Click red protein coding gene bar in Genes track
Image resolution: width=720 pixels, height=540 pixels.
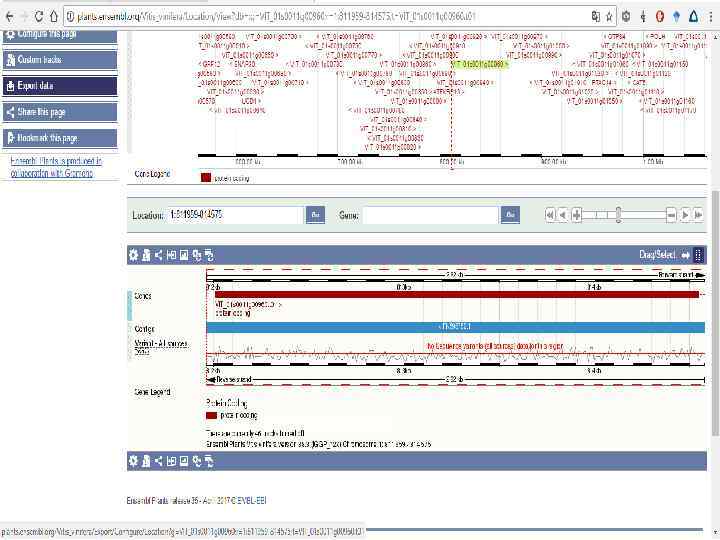click(456, 294)
